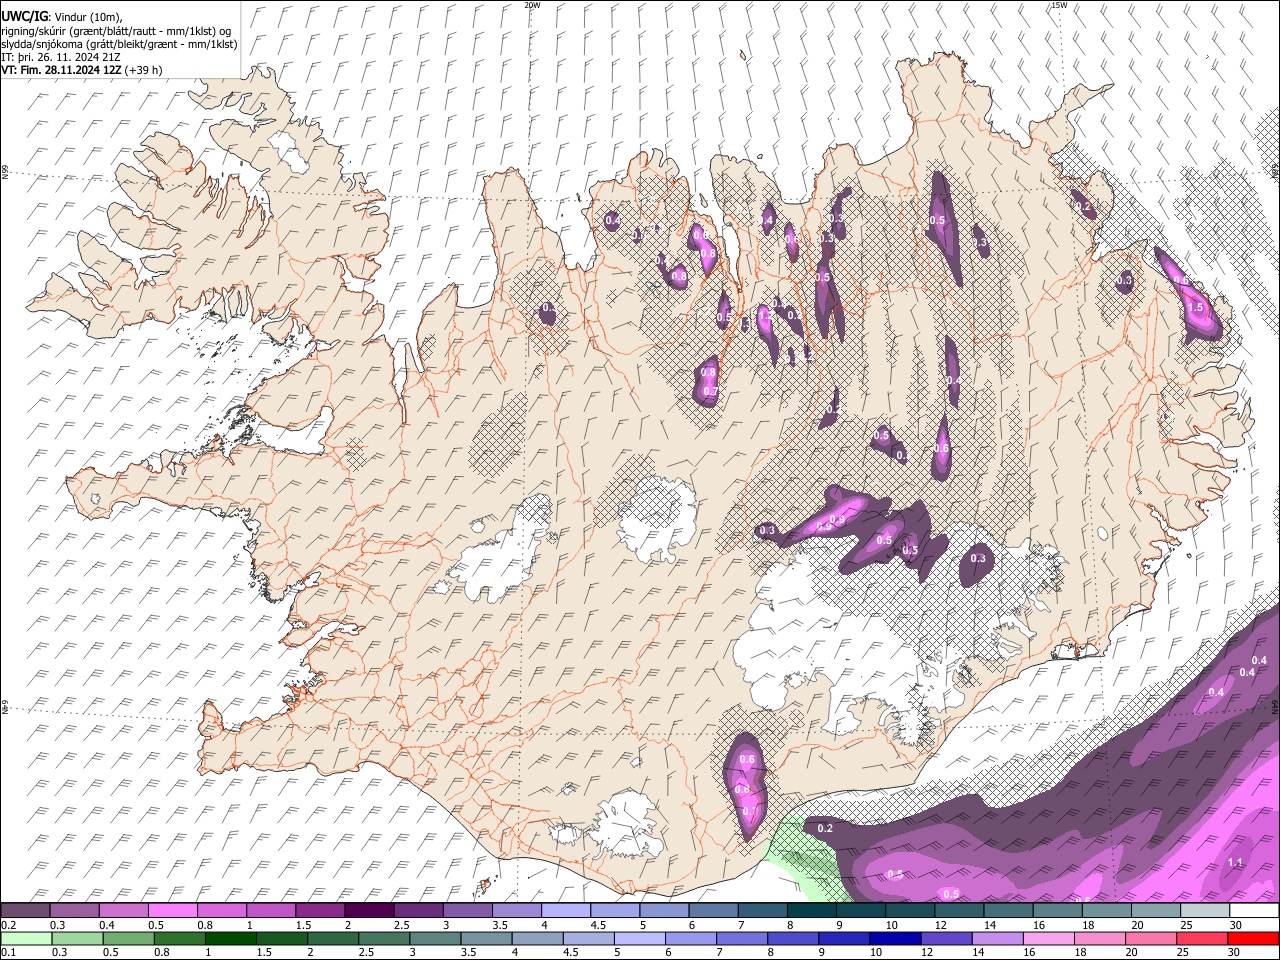Choose the rain legend swatch starting at 25
1280x960 pixels.
click(x=1202, y=938)
